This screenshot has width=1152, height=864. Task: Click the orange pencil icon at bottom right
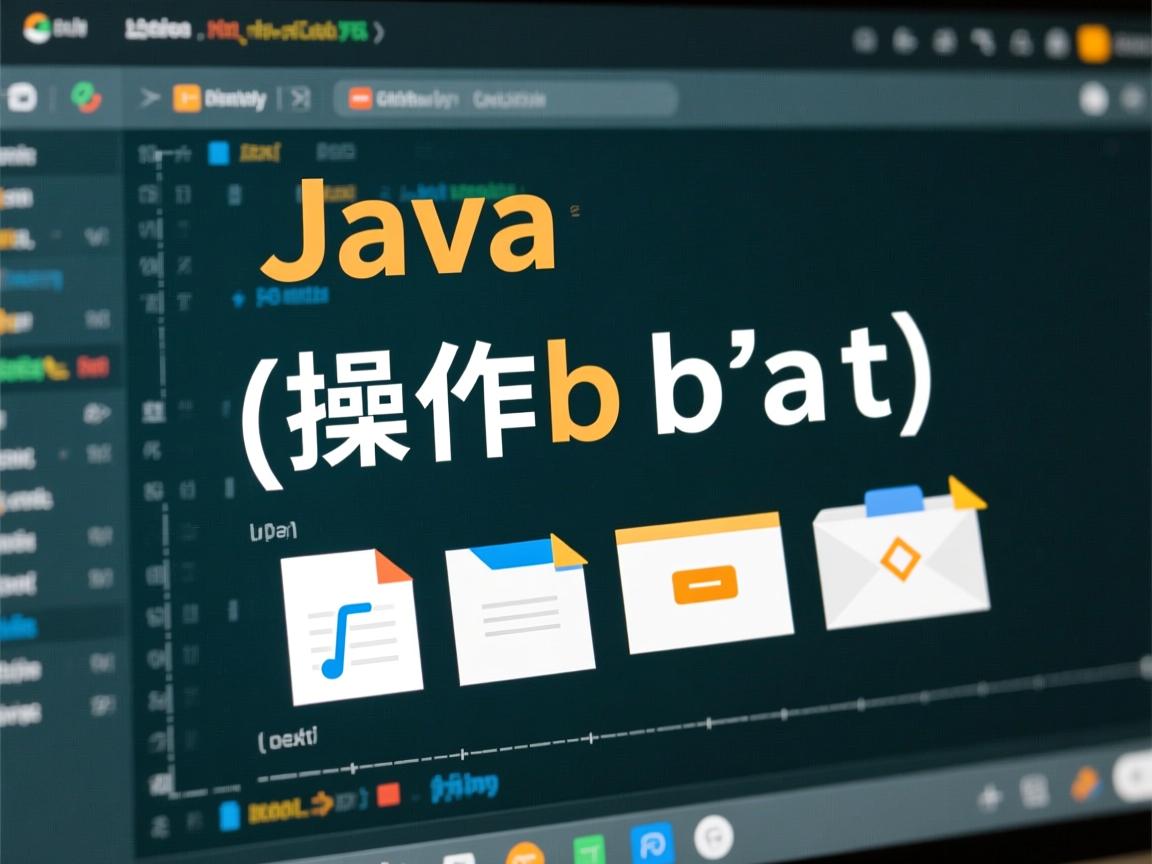click(x=1084, y=786)
